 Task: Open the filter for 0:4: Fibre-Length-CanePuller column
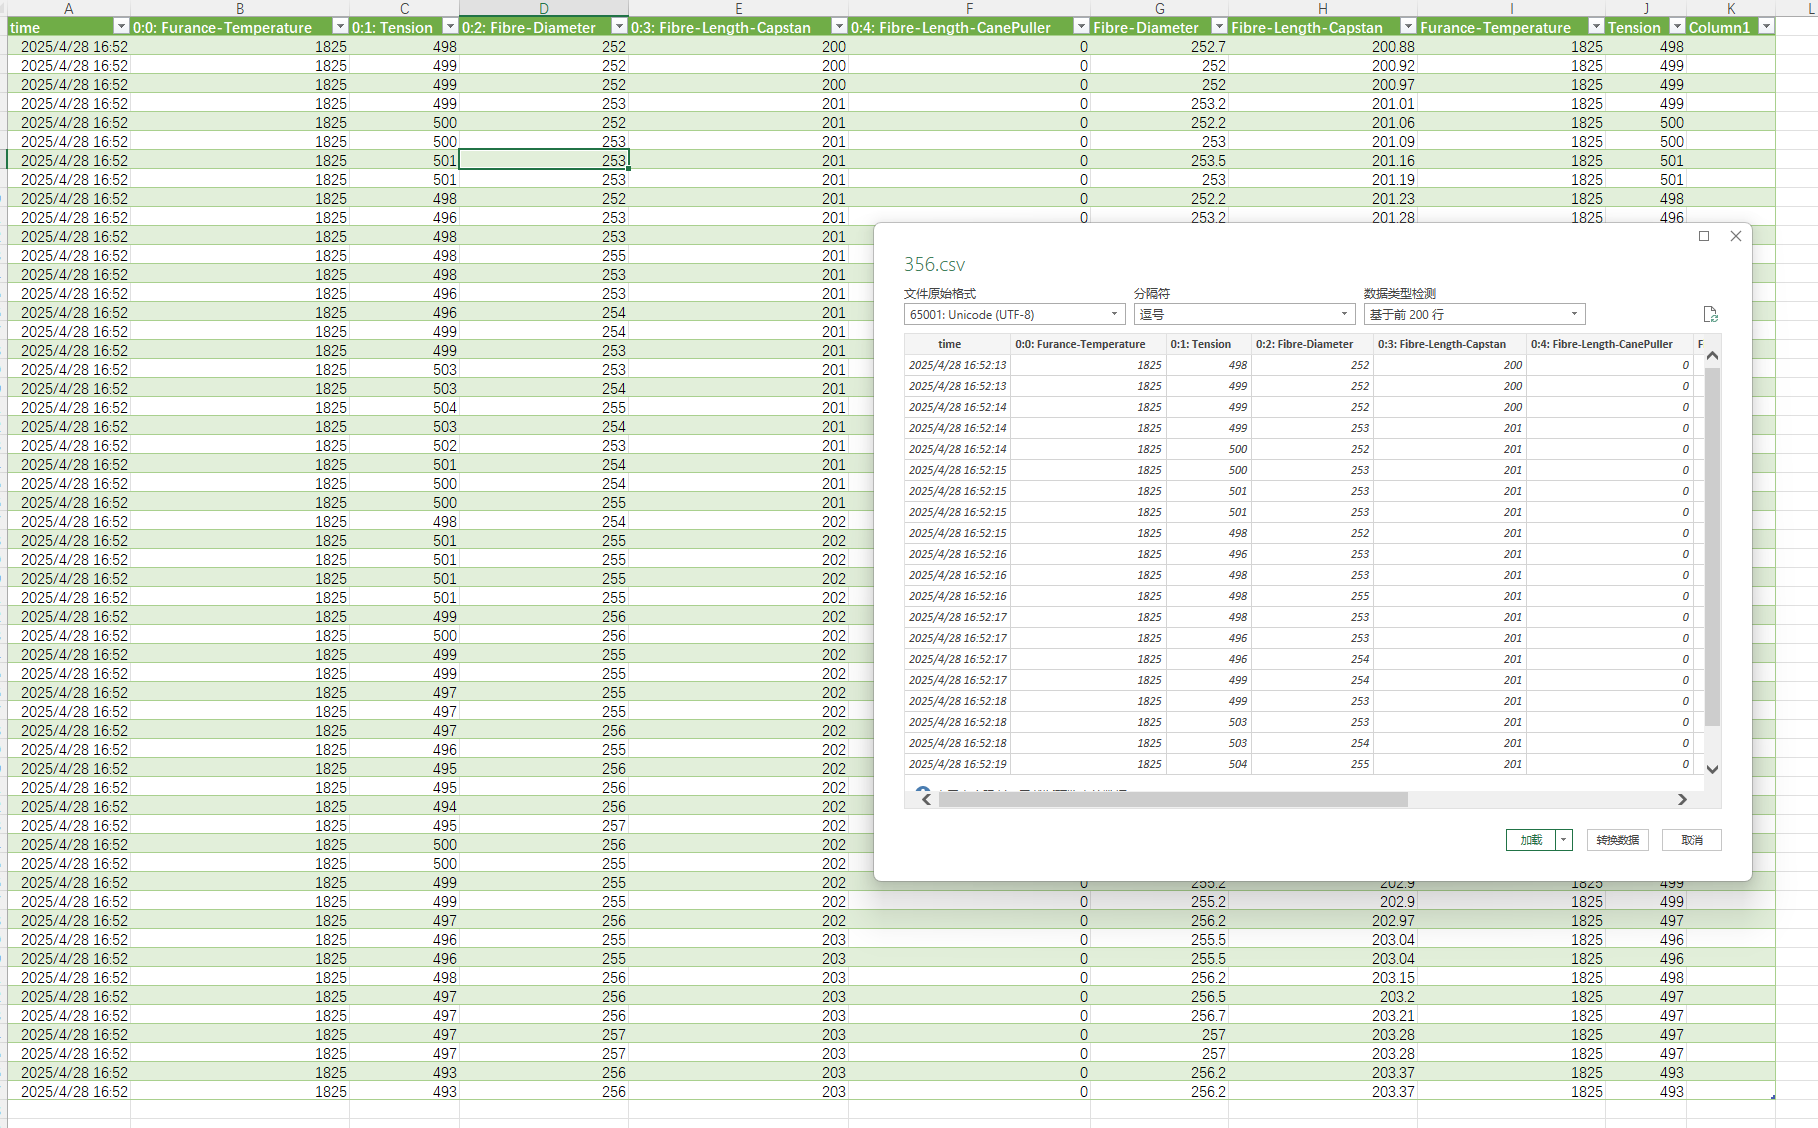(x=1081, y=27)
